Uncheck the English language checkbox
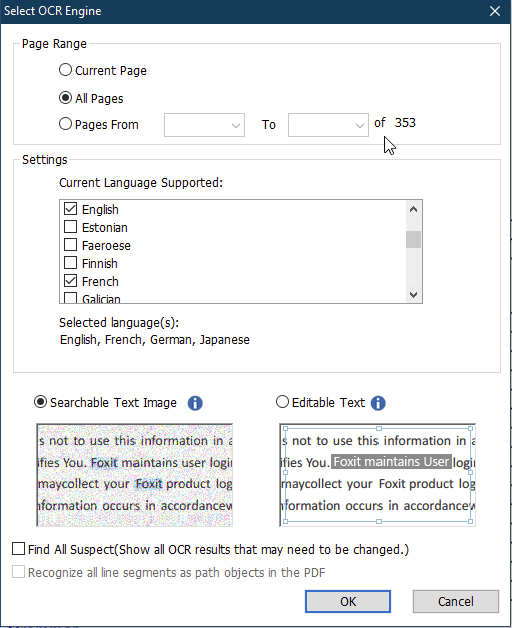The height and width of the screenshot is (628, 512). [x=71, y=209]
